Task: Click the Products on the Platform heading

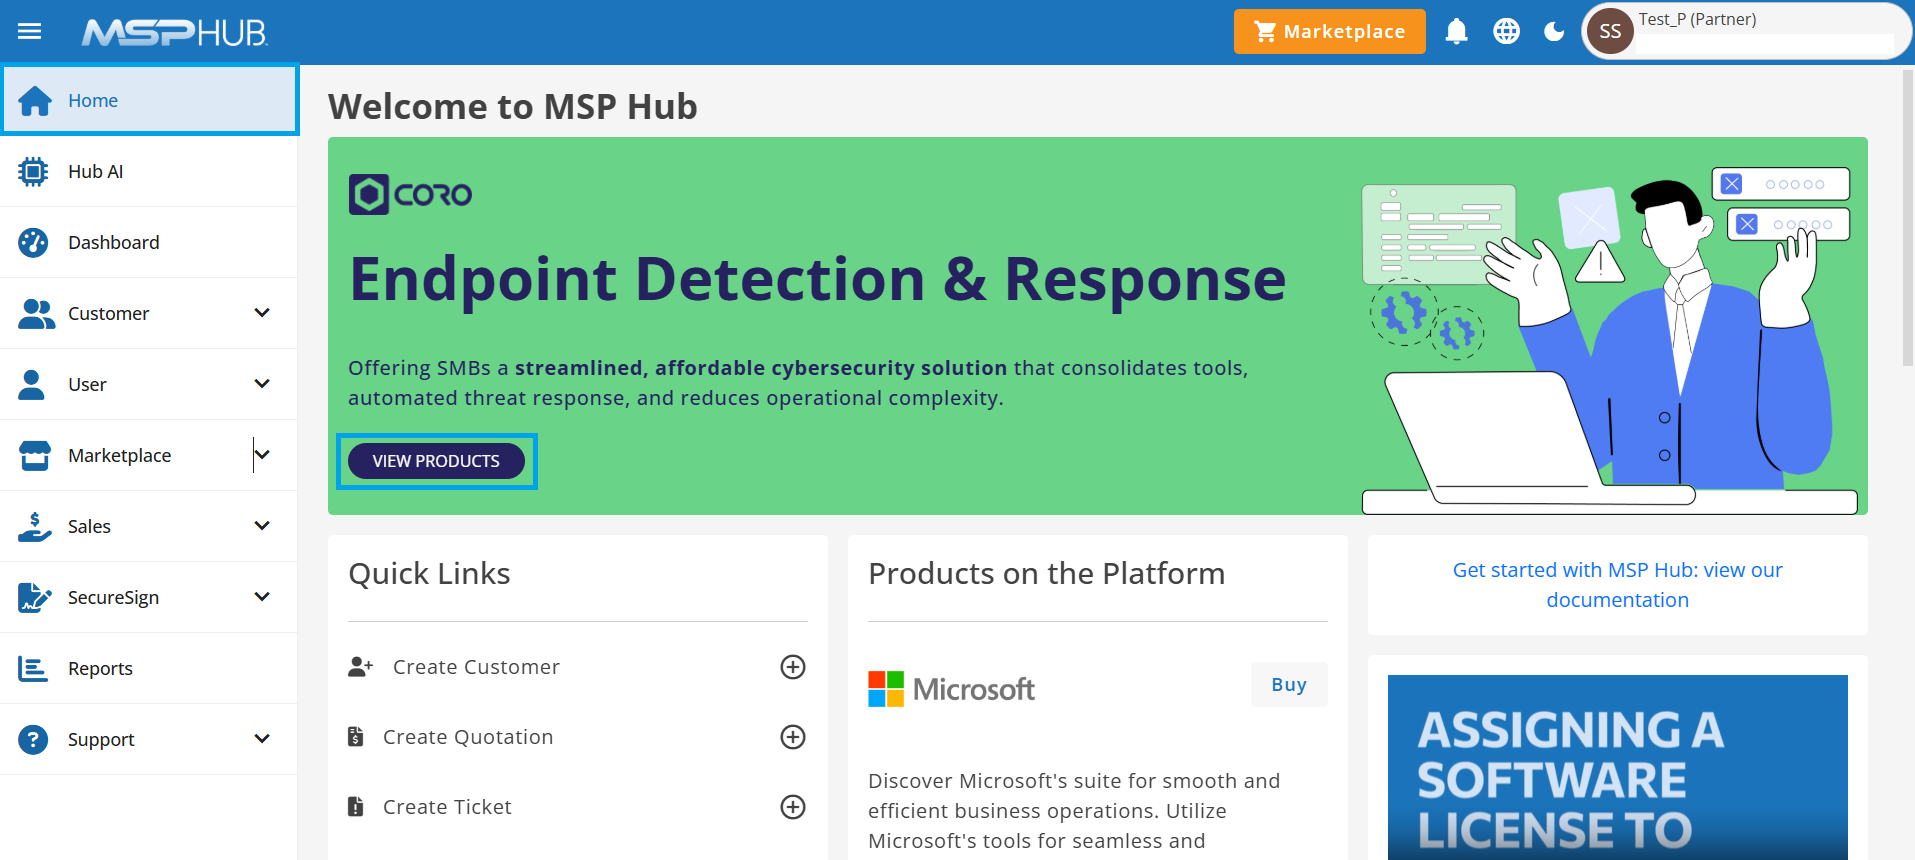Action: point(1046,573)
